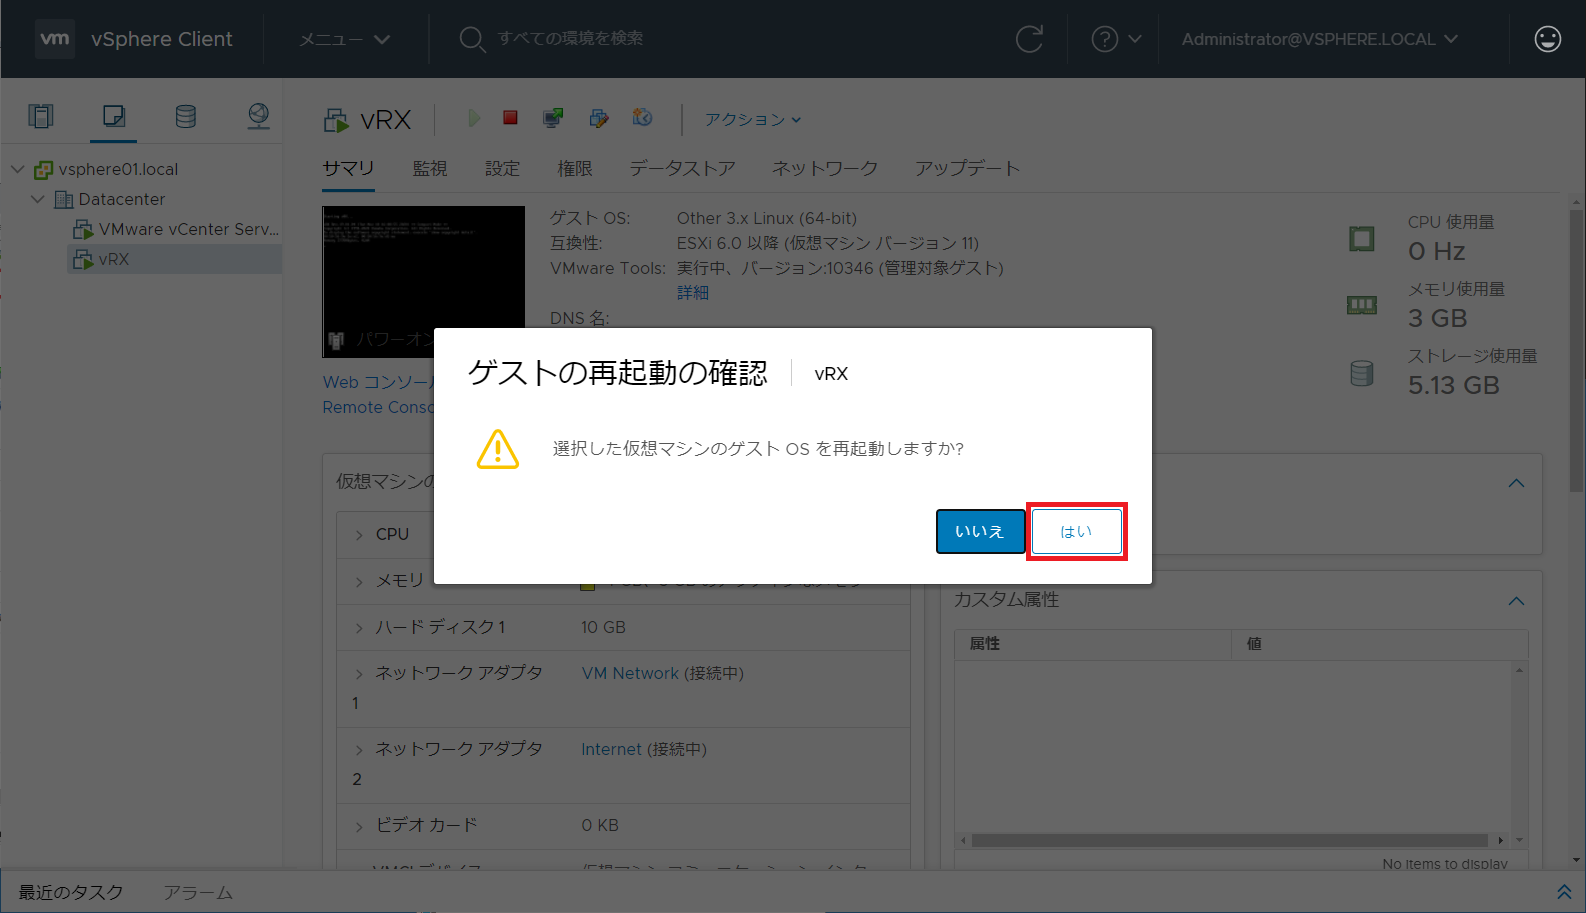The width and height of the screenshot is (1586, 913).
Task: Switch to the データストア tab
Action: pyautogui.click(x=682, y=168)
